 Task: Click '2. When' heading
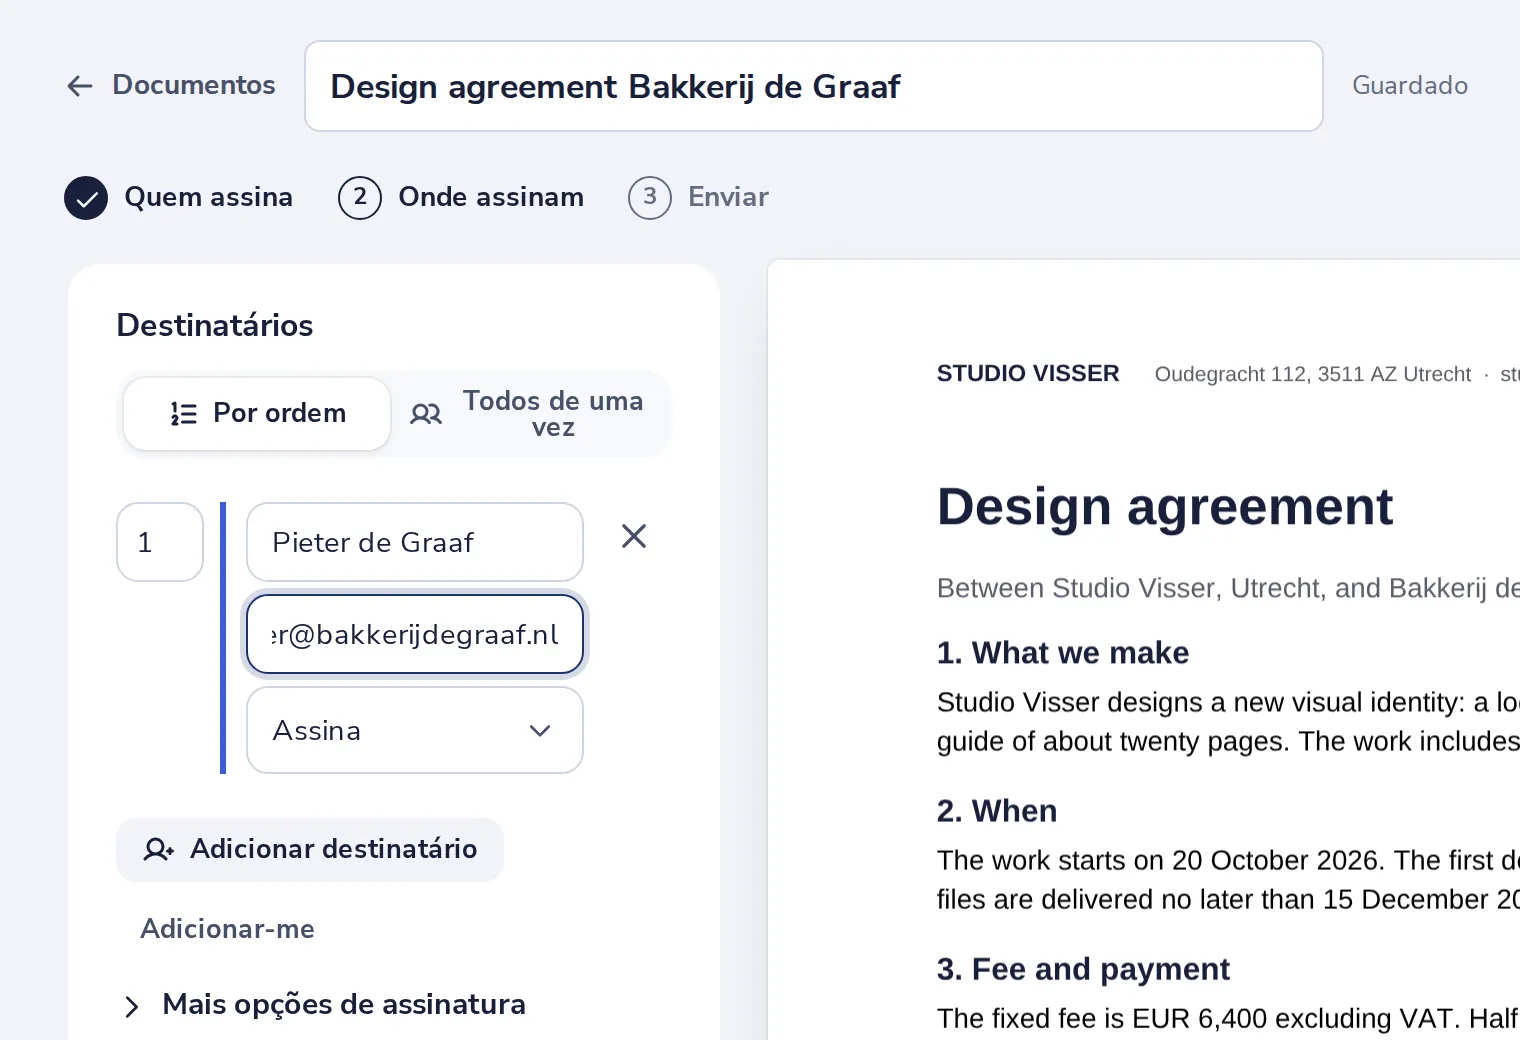(997, 811)
